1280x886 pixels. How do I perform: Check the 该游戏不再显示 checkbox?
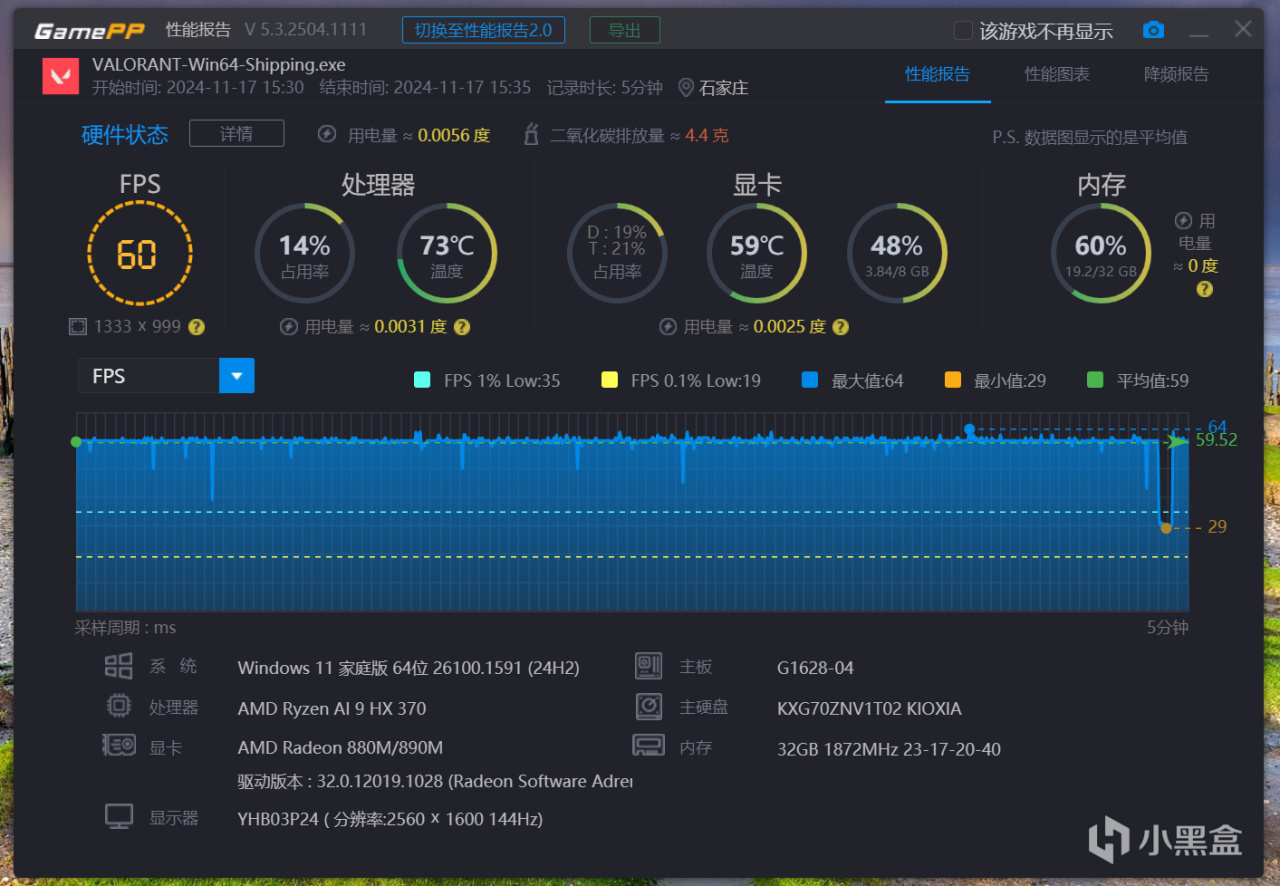click(963, 30)
